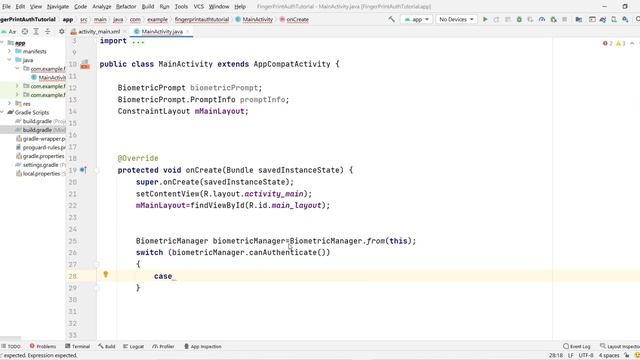Click the onCreate breadcrumb
The image size is (640, 360).
pos(294,19)
